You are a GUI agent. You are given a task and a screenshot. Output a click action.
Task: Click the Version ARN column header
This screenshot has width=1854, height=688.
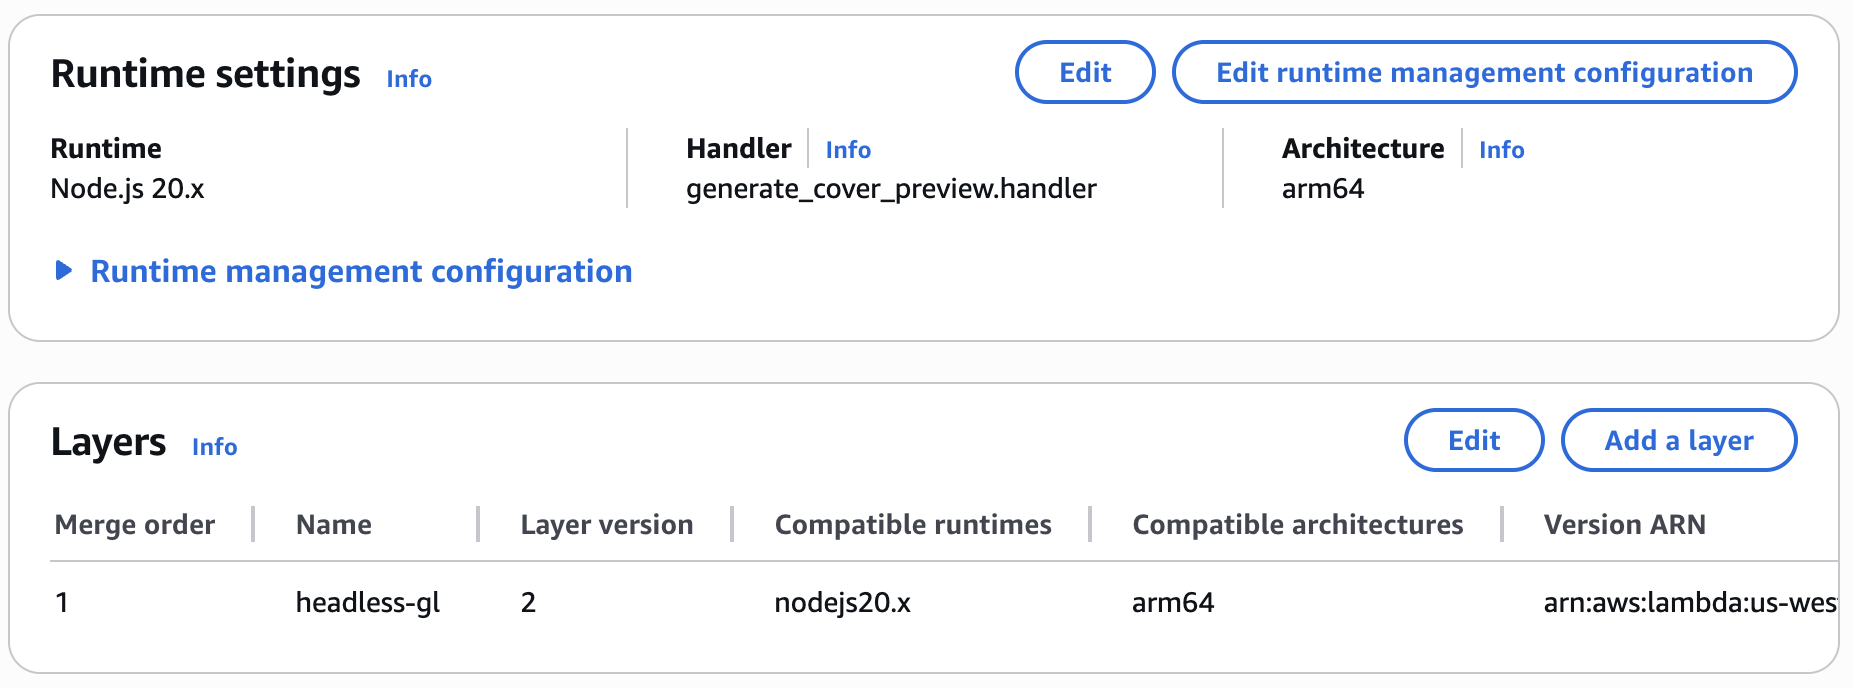click(x=1624, y=525)
